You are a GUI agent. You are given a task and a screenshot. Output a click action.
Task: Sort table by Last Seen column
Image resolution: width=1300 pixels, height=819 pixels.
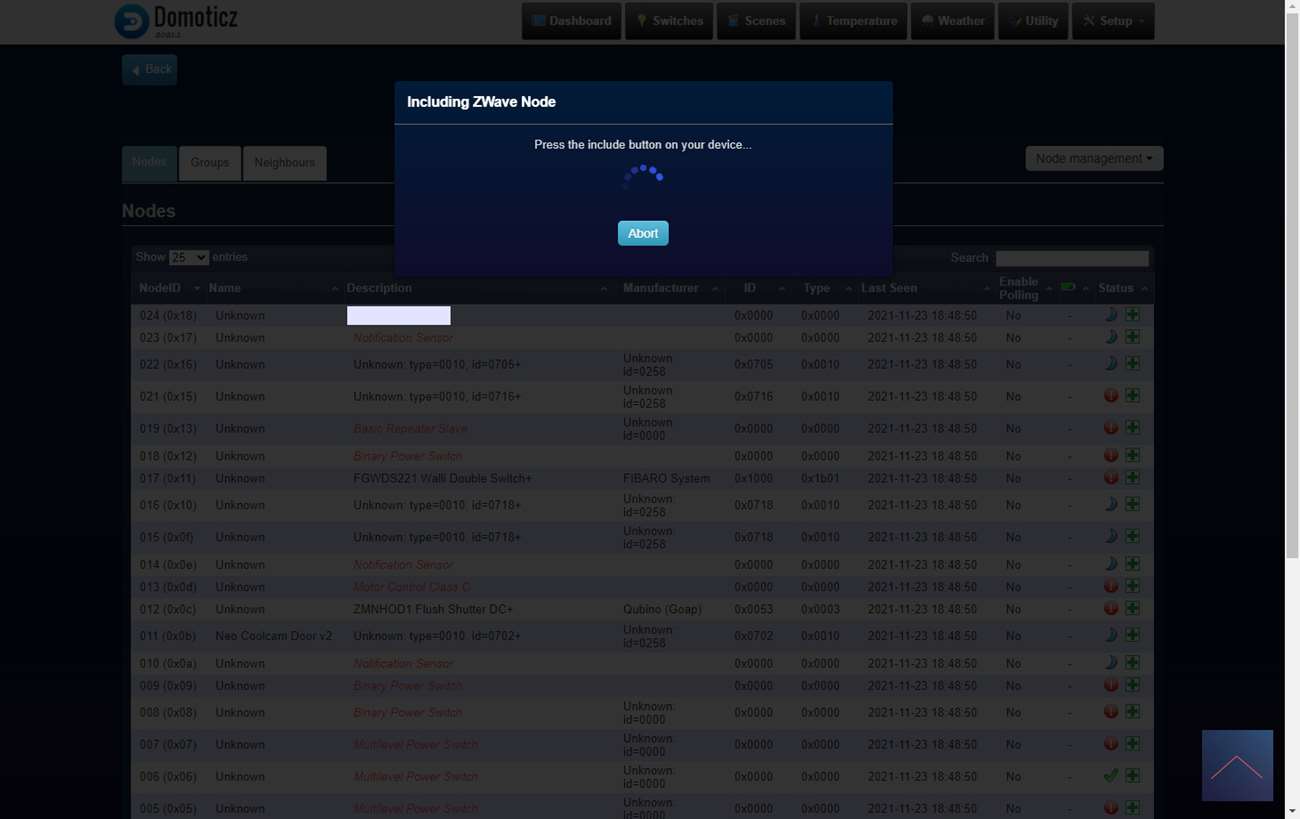889,288
